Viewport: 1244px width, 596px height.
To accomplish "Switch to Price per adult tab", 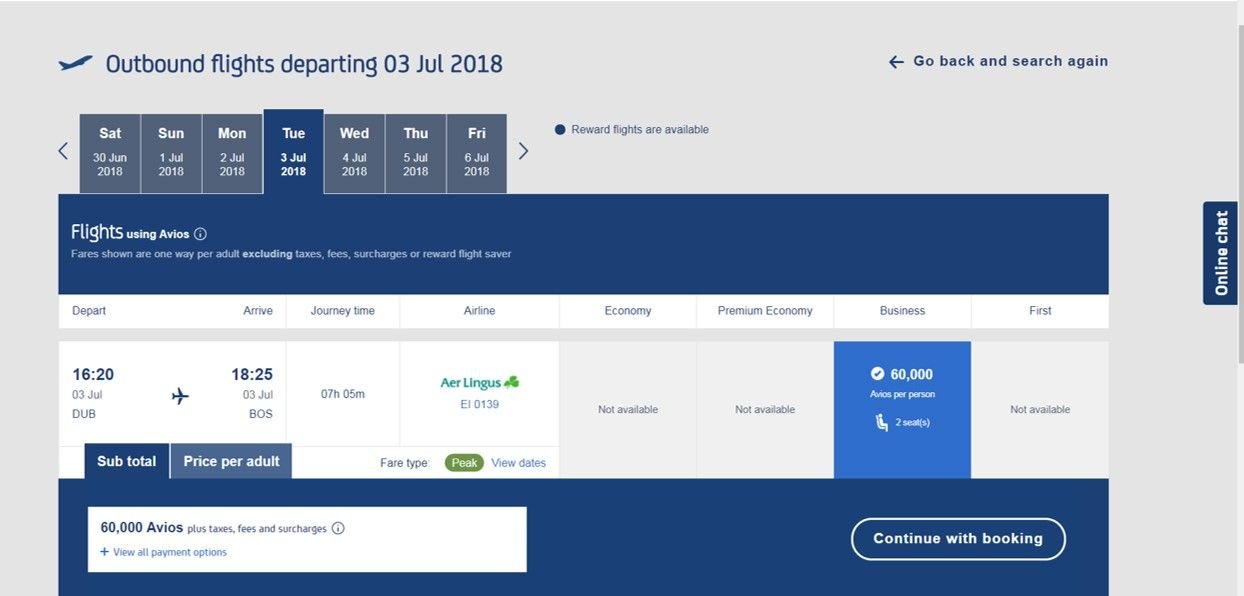I will click(x=231, y=461).
